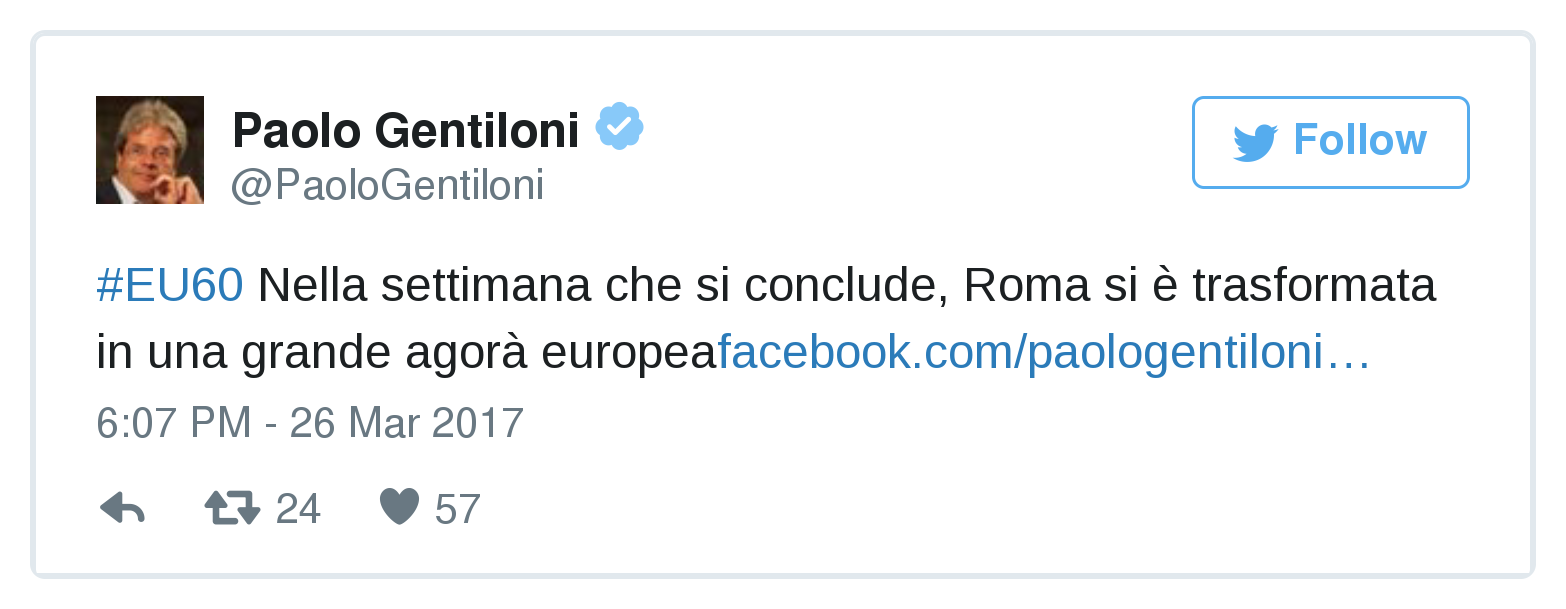1566x609 pixels.
Task: Click the retweet count 24
Action: (x=298, y=510)
